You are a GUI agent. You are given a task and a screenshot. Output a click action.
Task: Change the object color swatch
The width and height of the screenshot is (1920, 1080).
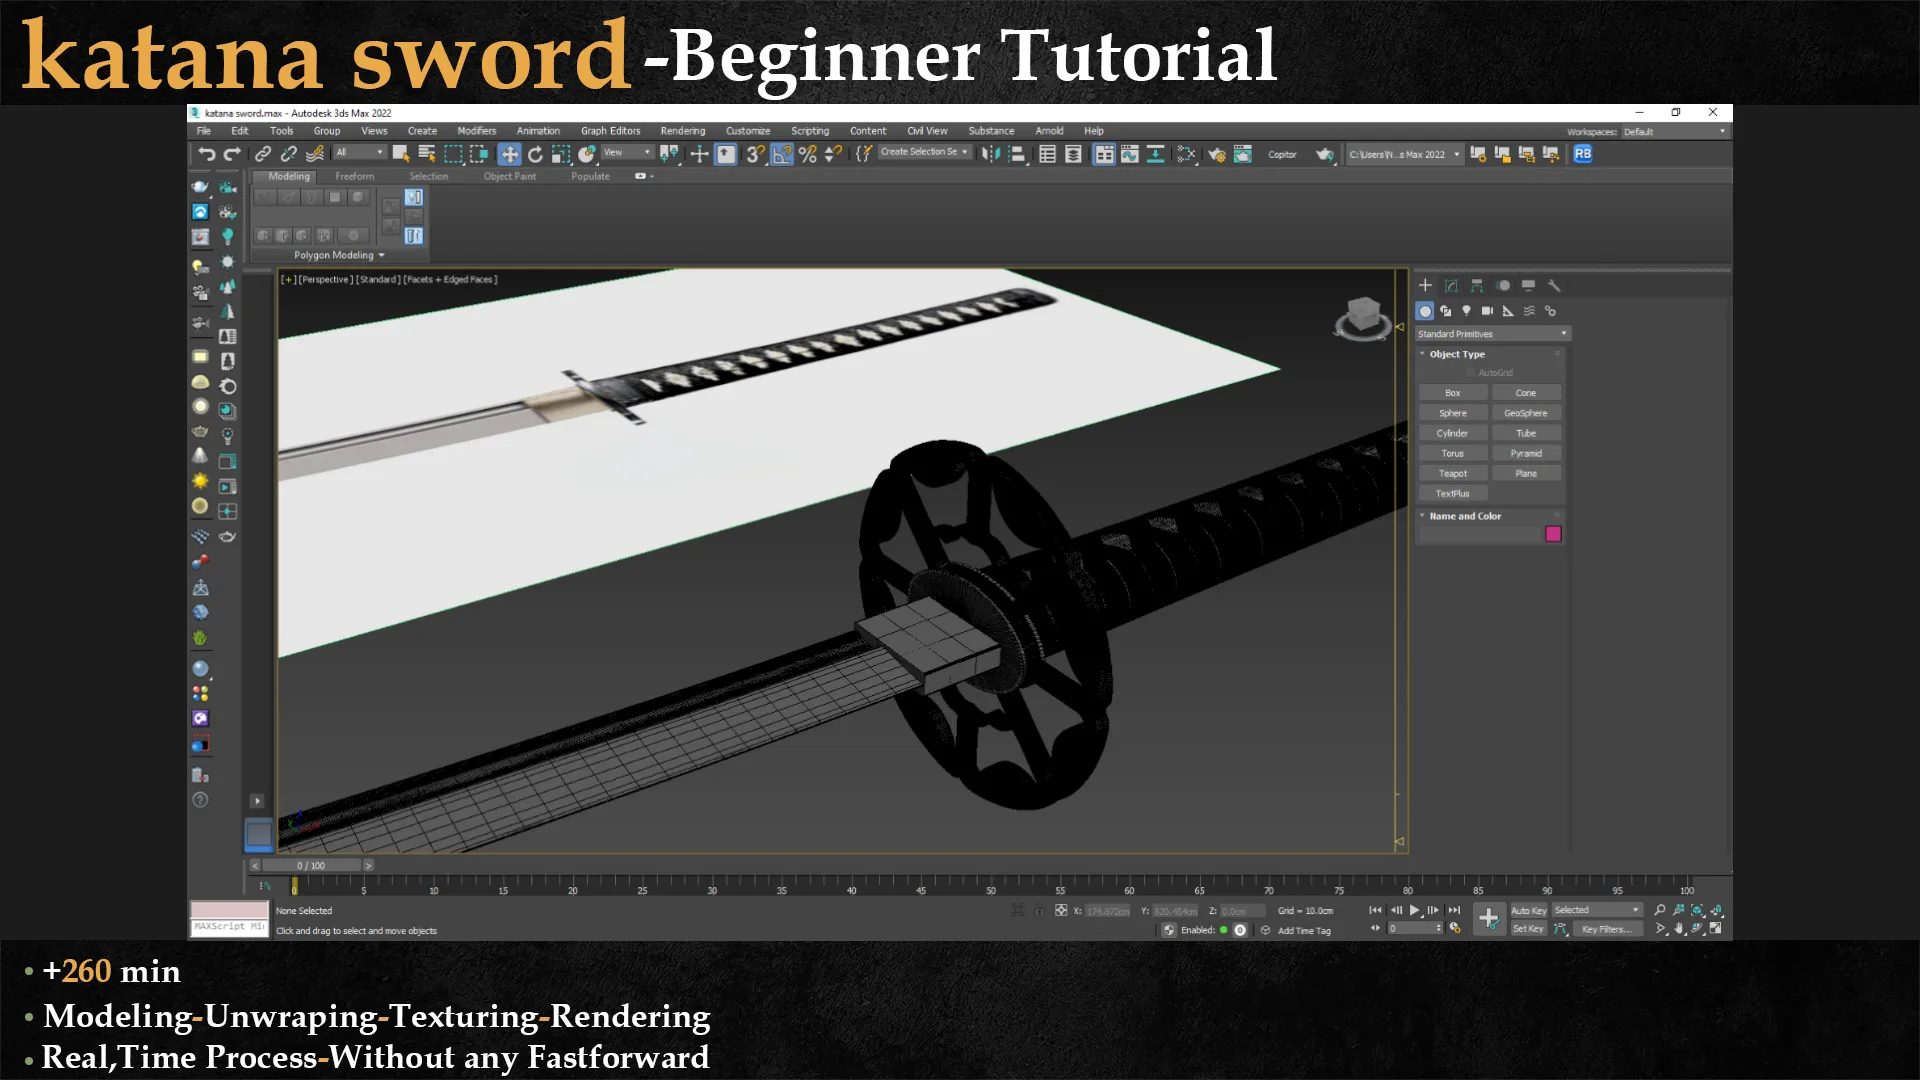click(1553, 534)
